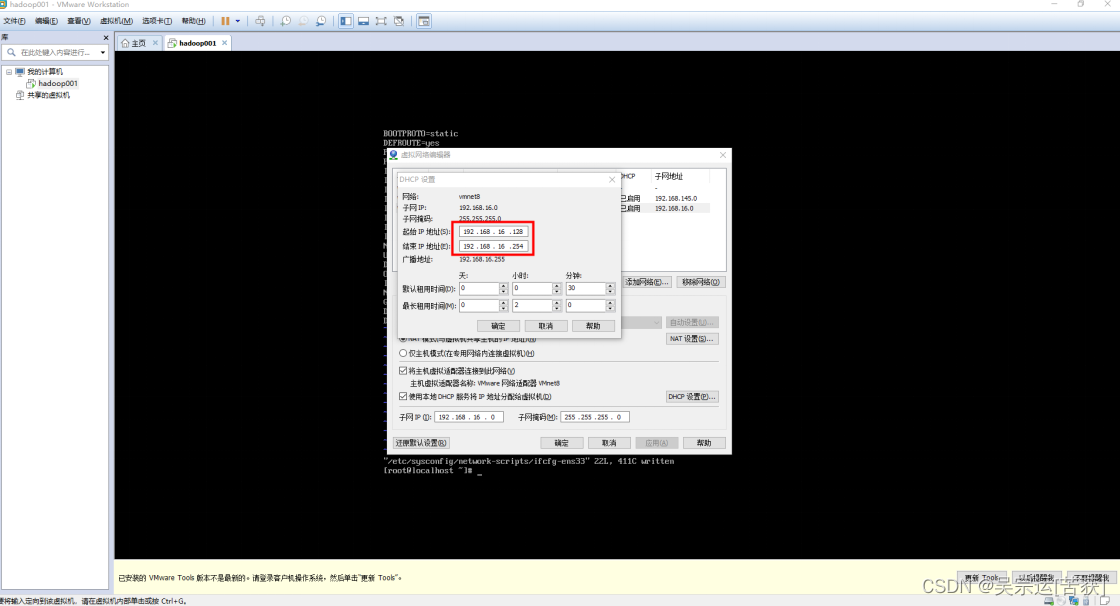Select 共享的虚拟机 in the library tree
Viewport: 1120px width, 606px height.
(x=48, y=94)
